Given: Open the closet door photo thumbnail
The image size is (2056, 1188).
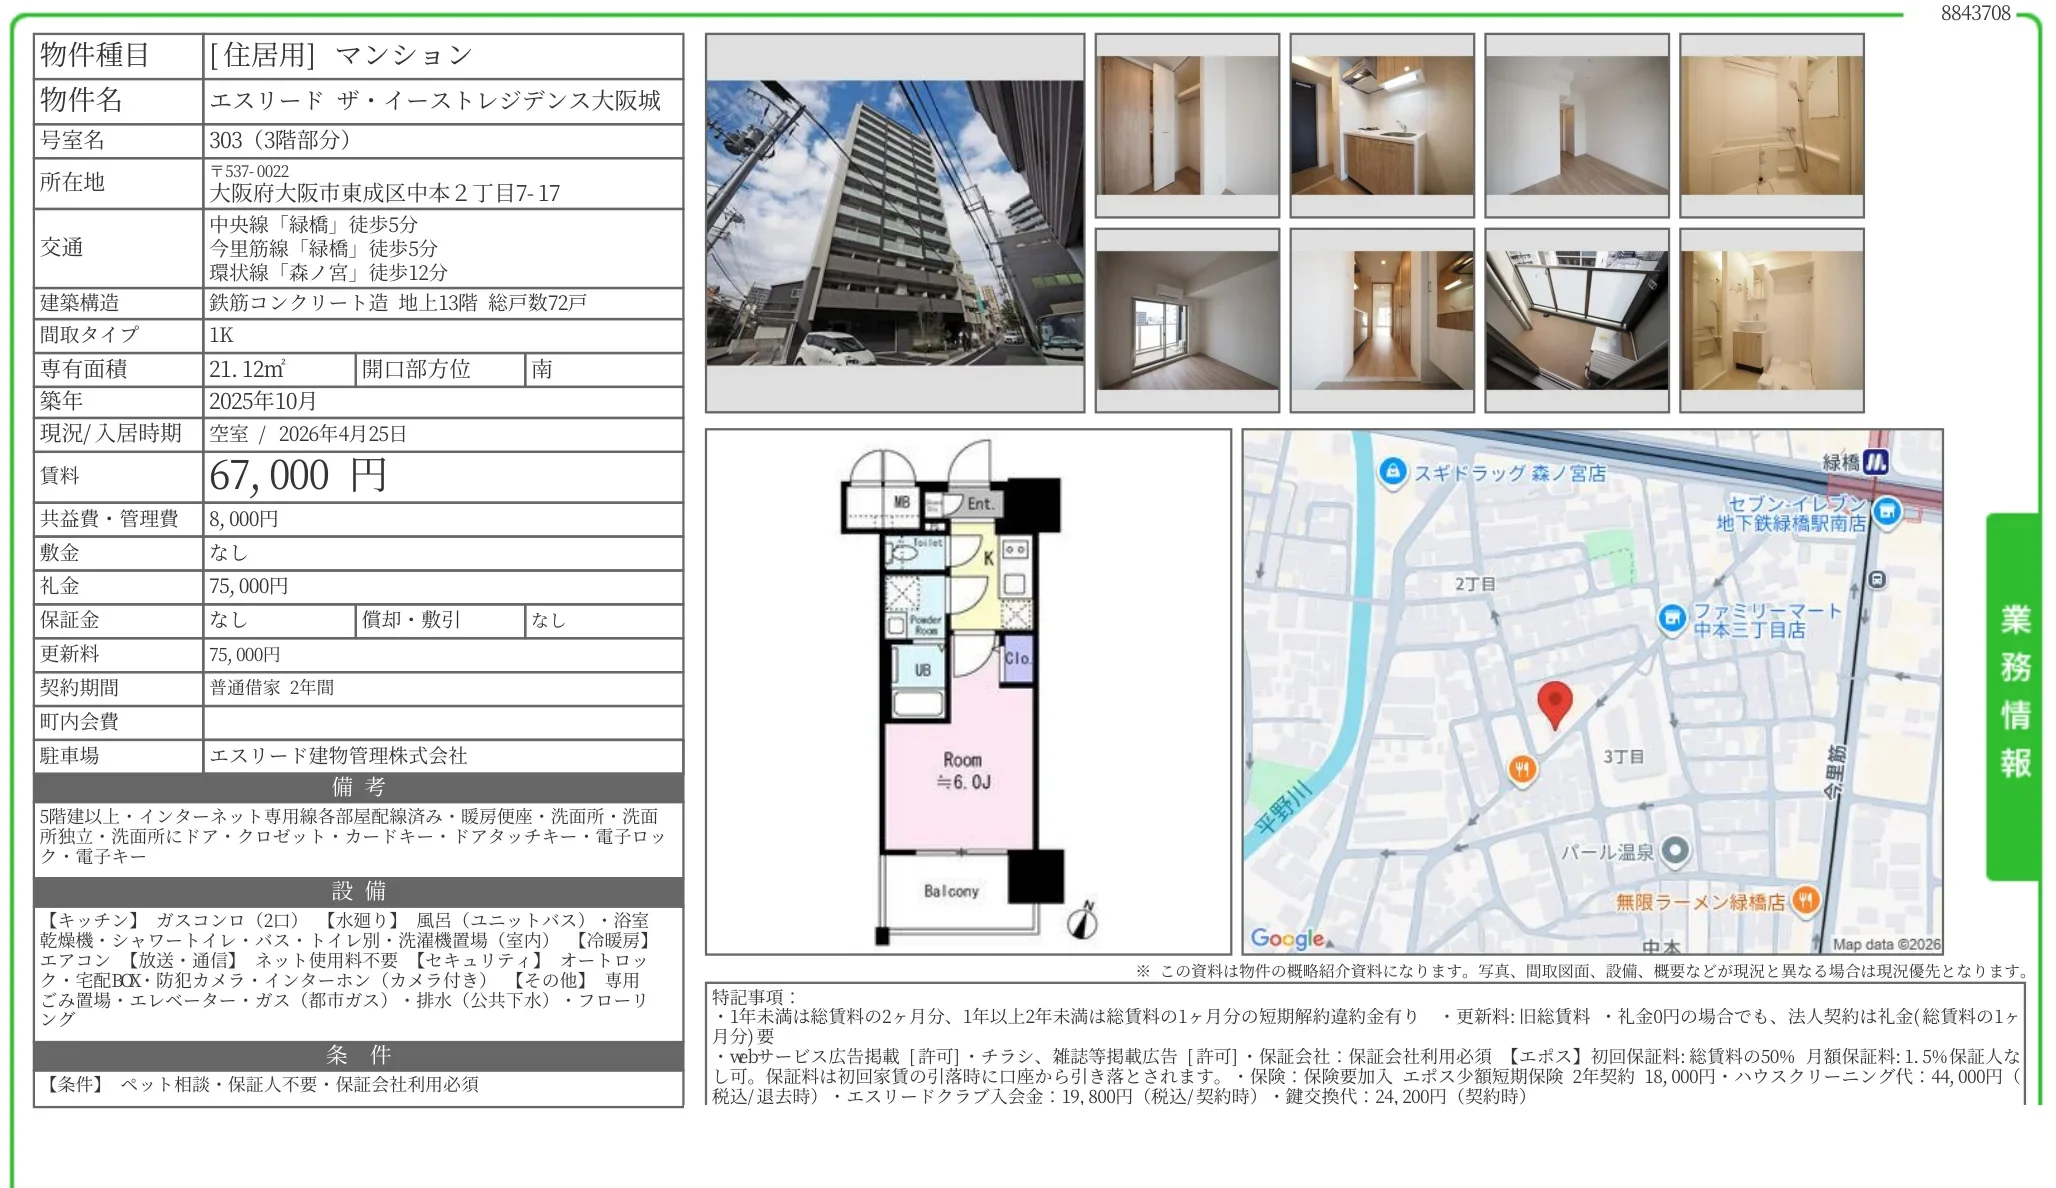Looking at the screenshot, I should click(1186, 125).
